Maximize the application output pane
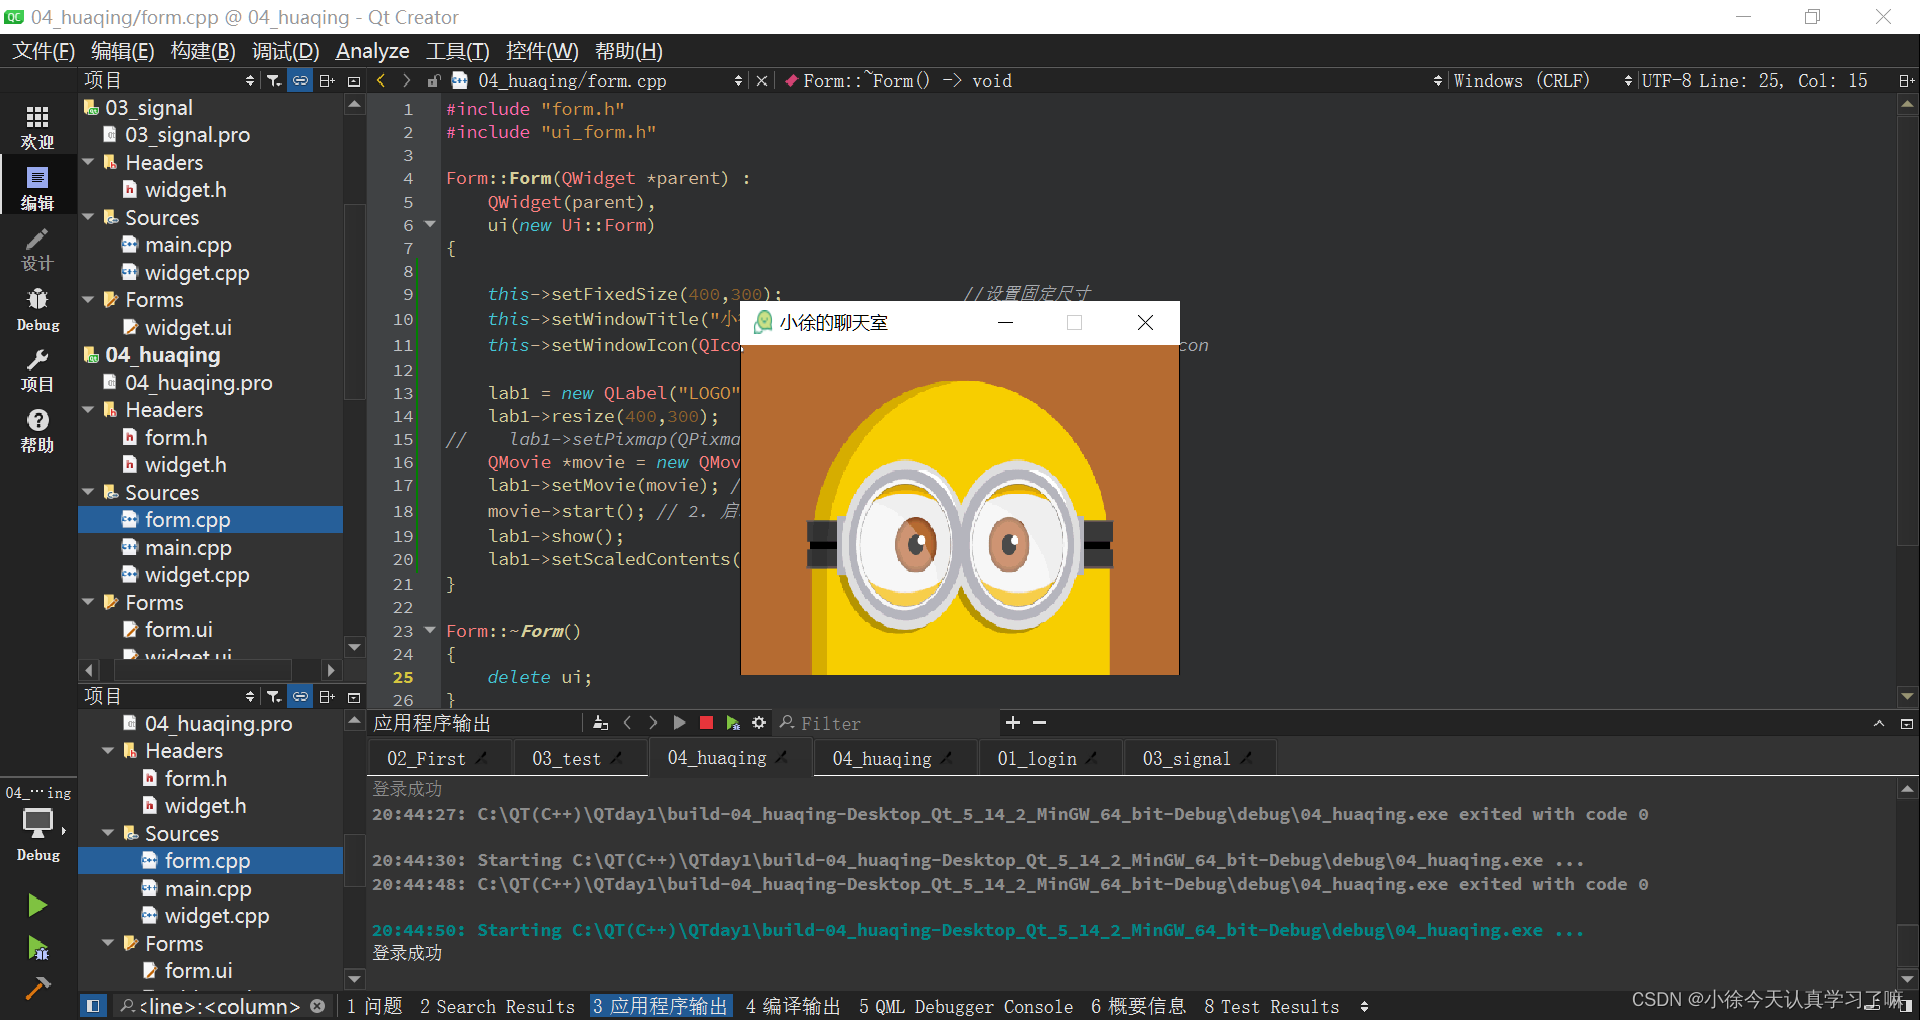The width and height of the screenshot is (1920, 1020). point(1906,723)
